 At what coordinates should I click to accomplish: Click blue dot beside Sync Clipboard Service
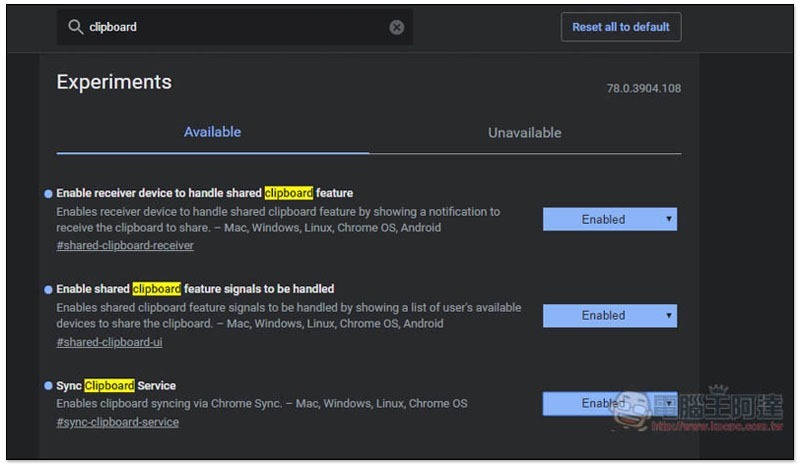pyautogui.click(x=48, y=386)
